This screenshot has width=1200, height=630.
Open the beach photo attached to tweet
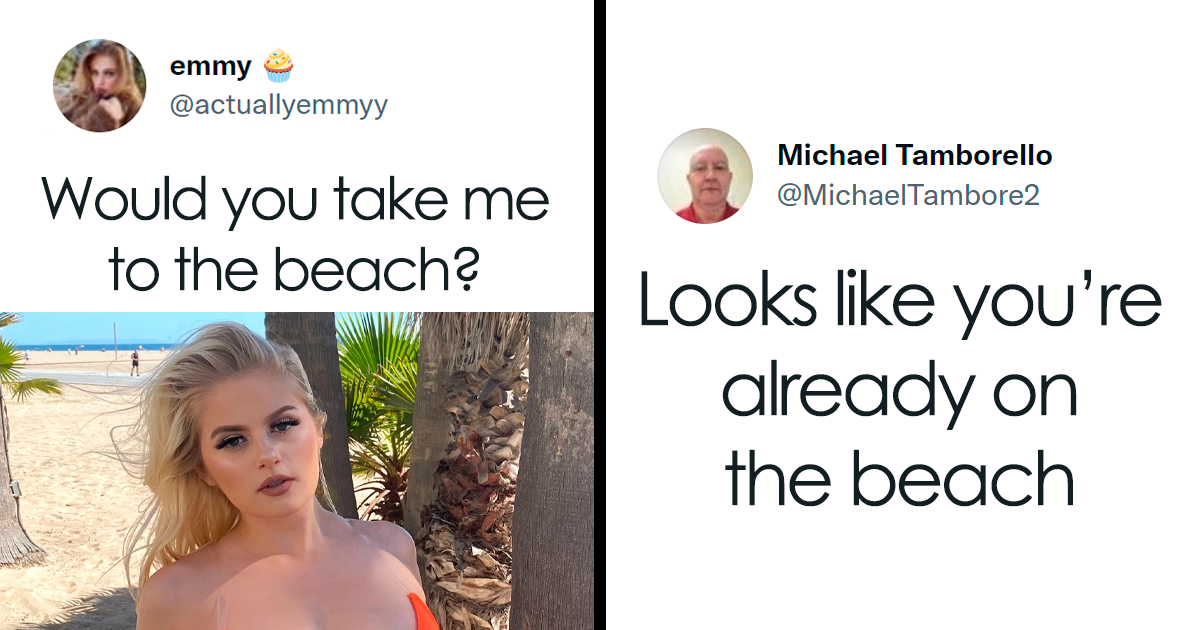297,471
